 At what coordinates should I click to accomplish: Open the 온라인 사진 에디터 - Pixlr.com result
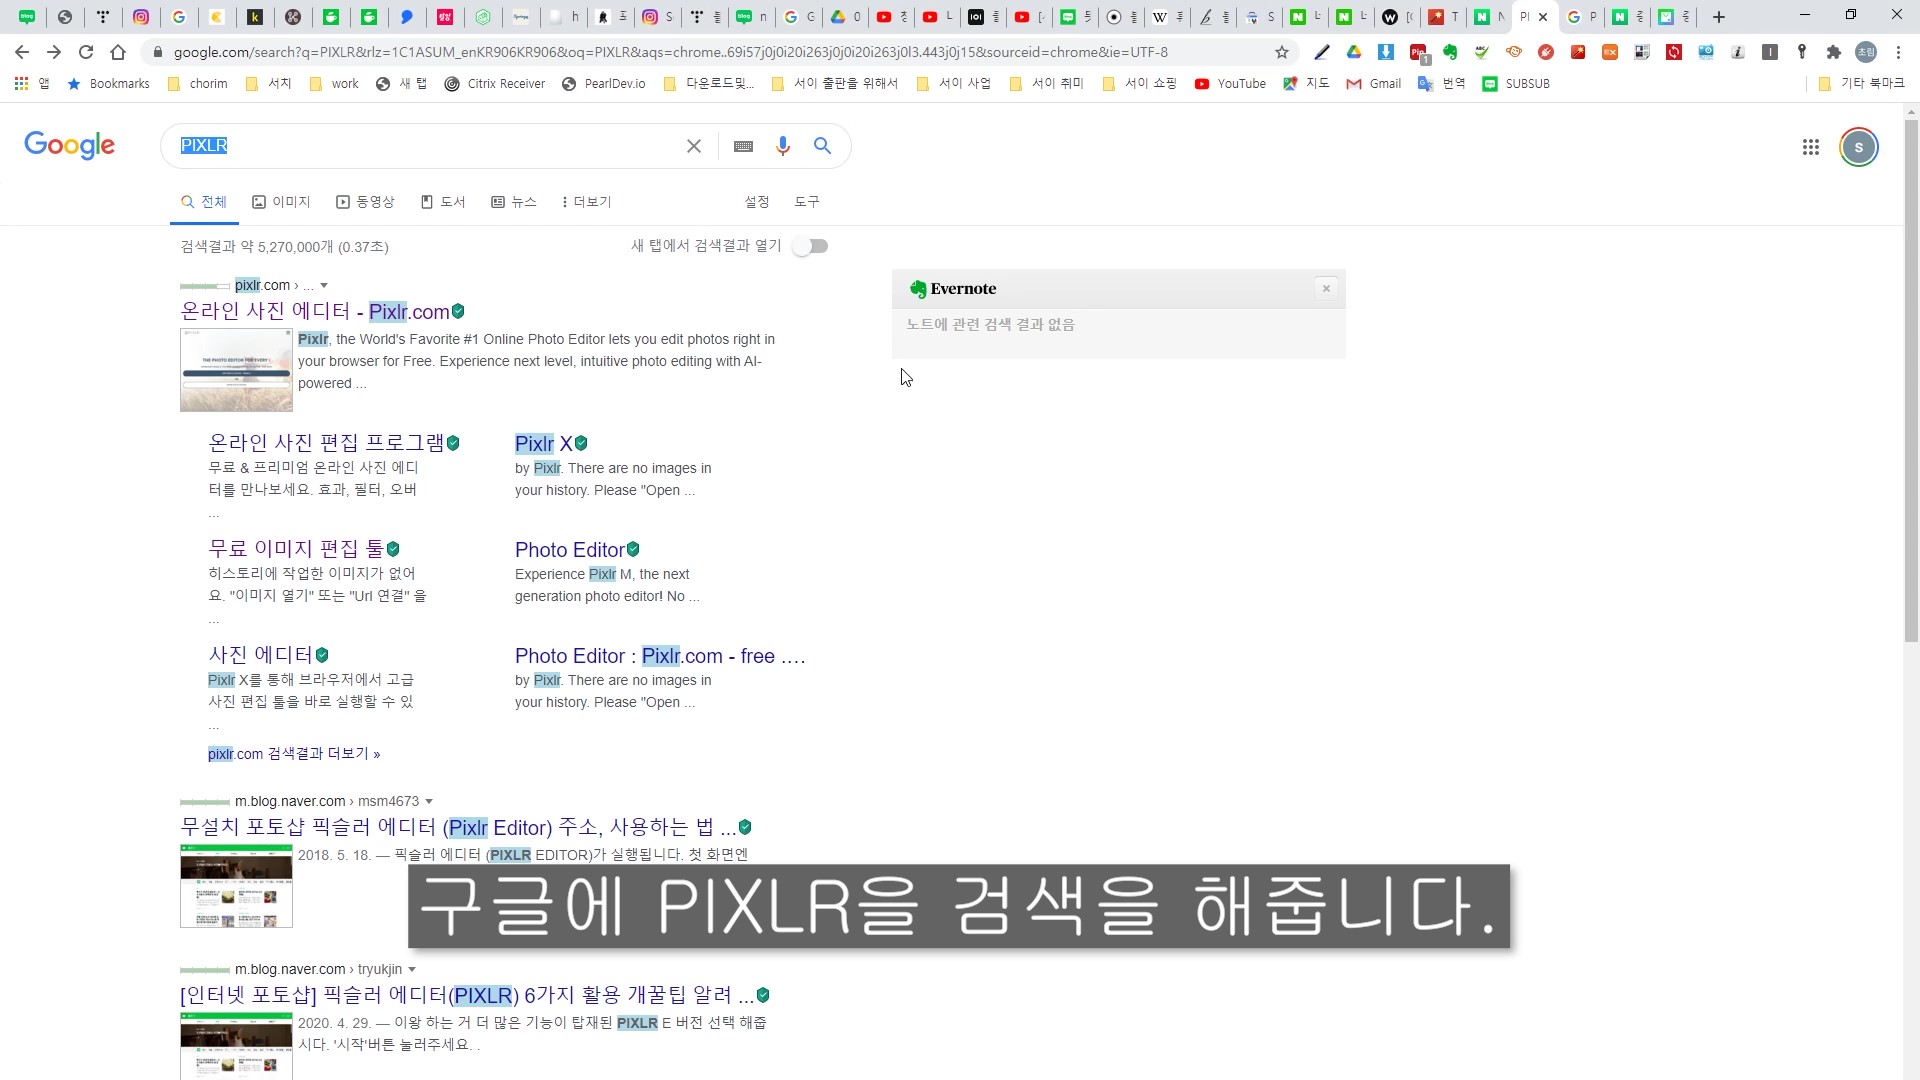click(315, 312)
